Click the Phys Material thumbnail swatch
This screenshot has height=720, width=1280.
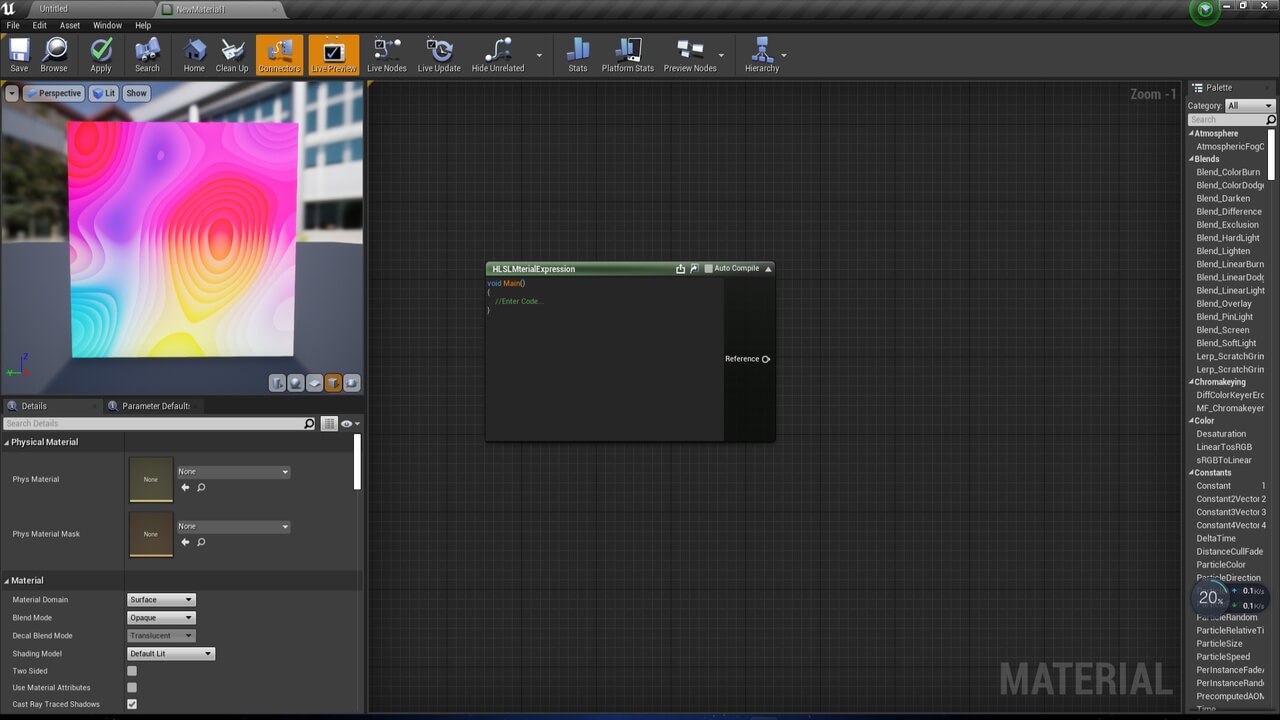click(151, 479)
